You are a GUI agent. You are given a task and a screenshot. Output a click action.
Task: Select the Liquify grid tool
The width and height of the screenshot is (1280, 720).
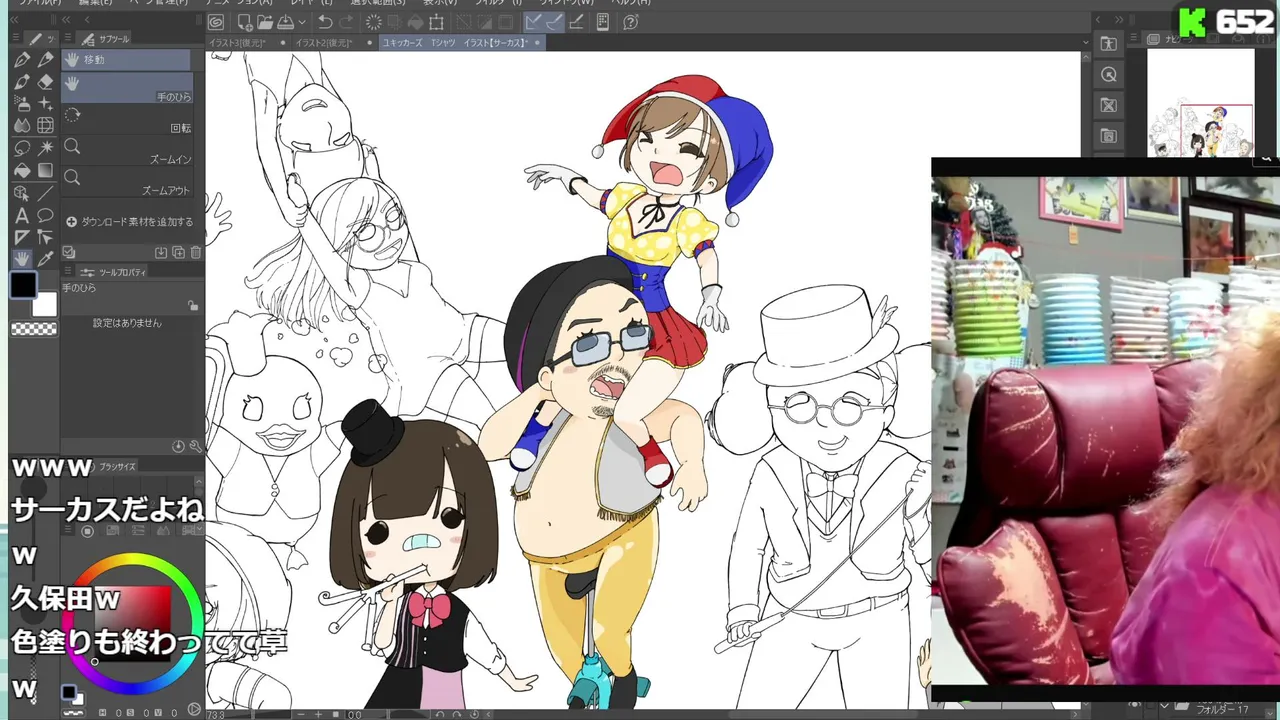point(45,126)
